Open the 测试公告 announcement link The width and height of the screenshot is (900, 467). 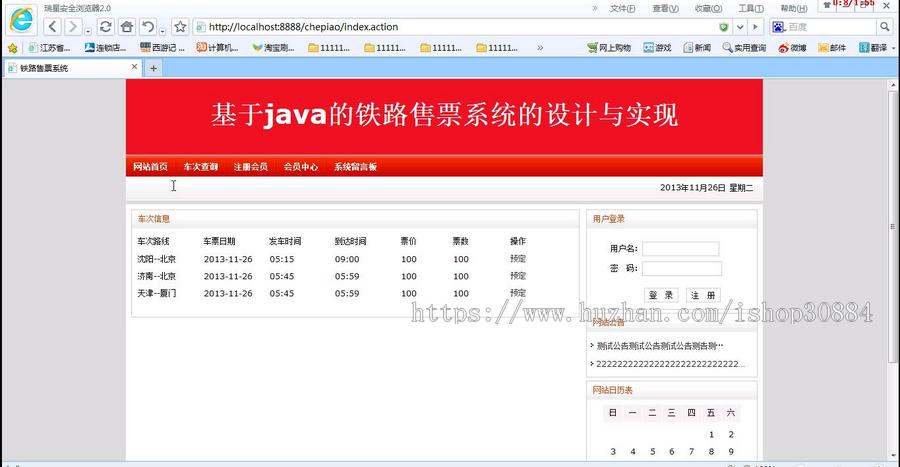(660, 346)
